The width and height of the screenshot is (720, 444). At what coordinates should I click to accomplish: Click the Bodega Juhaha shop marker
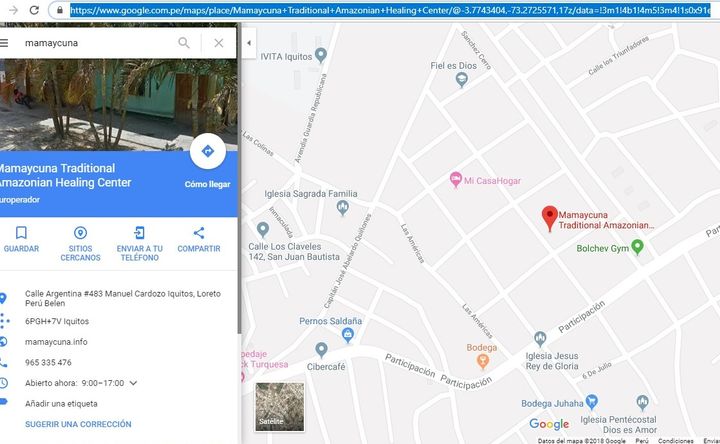pyautogui.click(x=592, y=402)
